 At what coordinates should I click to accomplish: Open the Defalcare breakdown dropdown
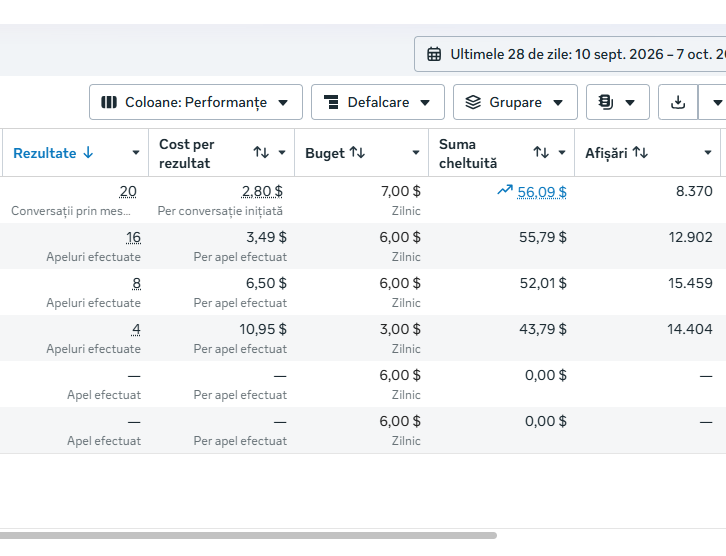[378, 102]
